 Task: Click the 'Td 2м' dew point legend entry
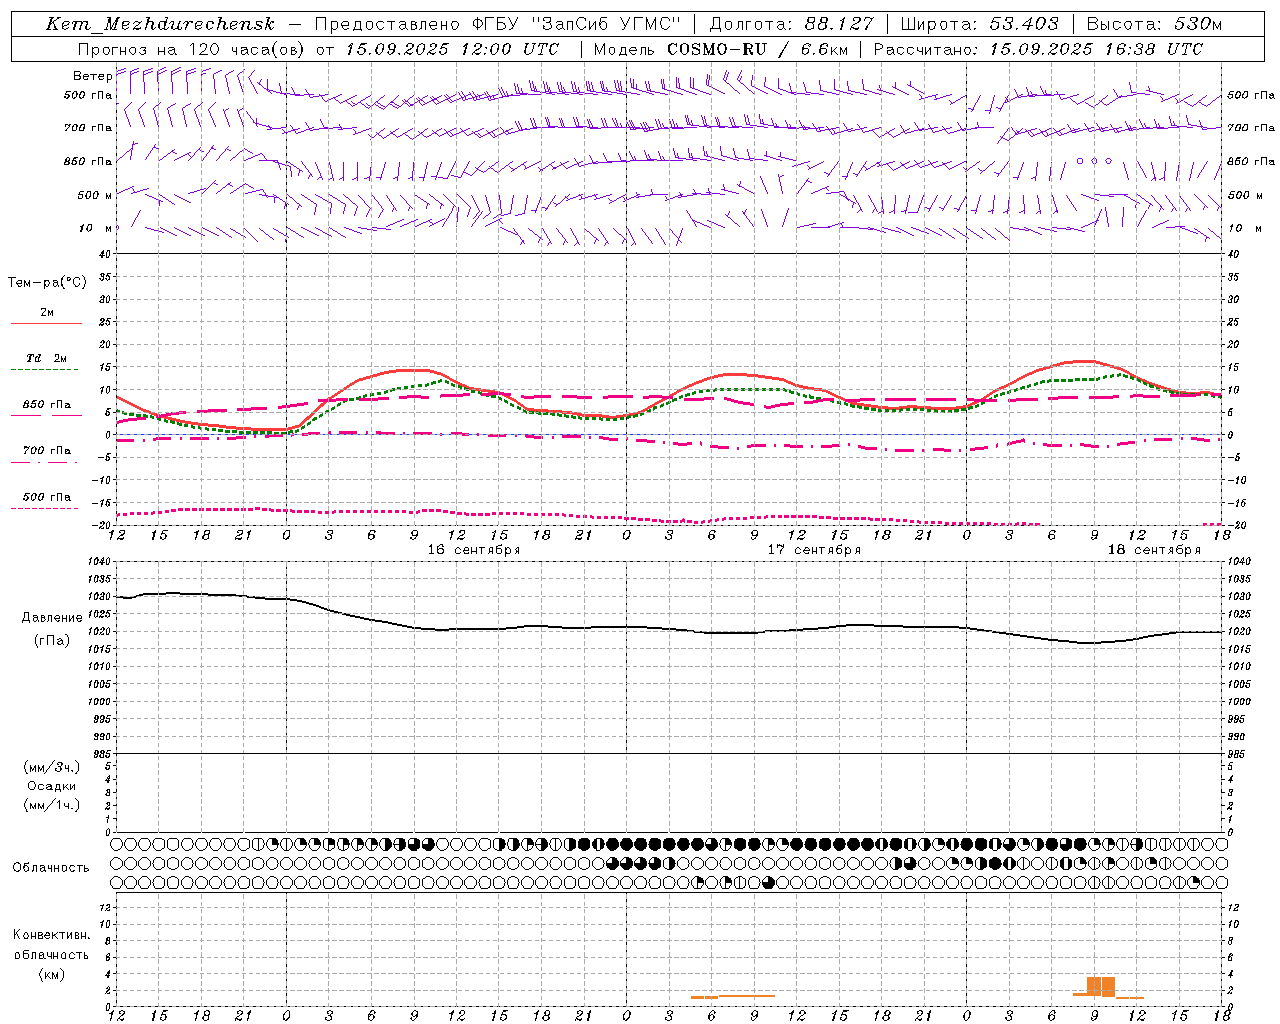tap(46, 358)
